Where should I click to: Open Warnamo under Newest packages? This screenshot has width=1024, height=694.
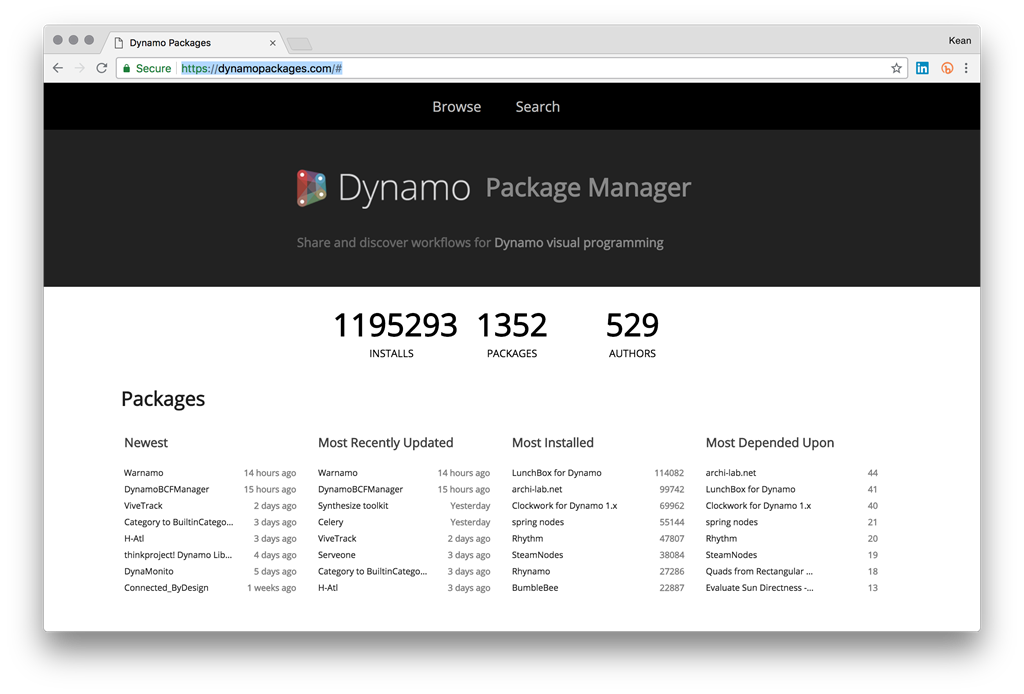[x=143, y=473]
